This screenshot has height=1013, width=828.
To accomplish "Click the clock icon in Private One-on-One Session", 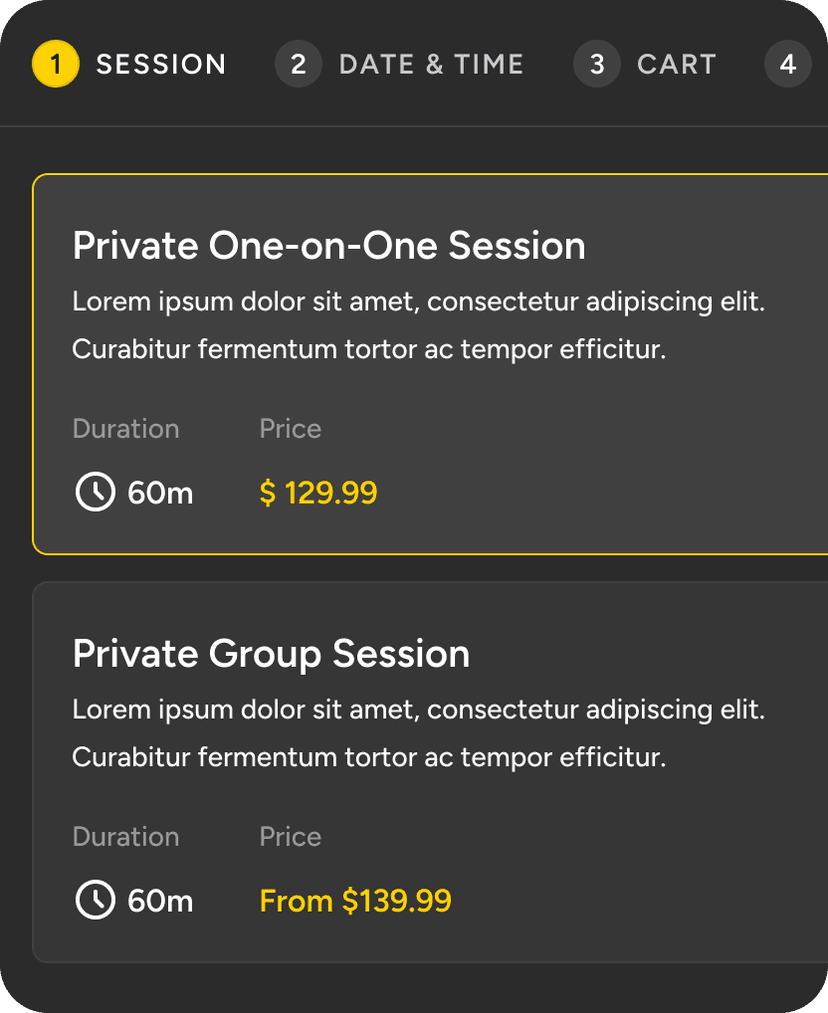I will pos(94,492).
